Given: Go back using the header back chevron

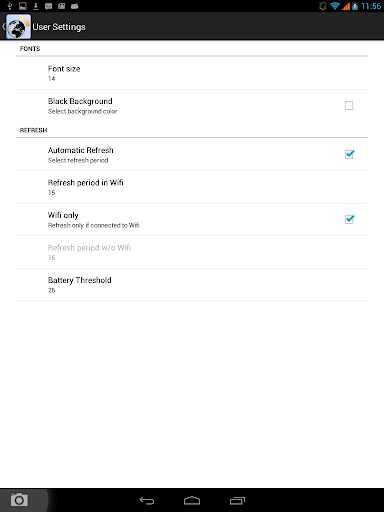Looking at the screenshot, I should [4, 27].
